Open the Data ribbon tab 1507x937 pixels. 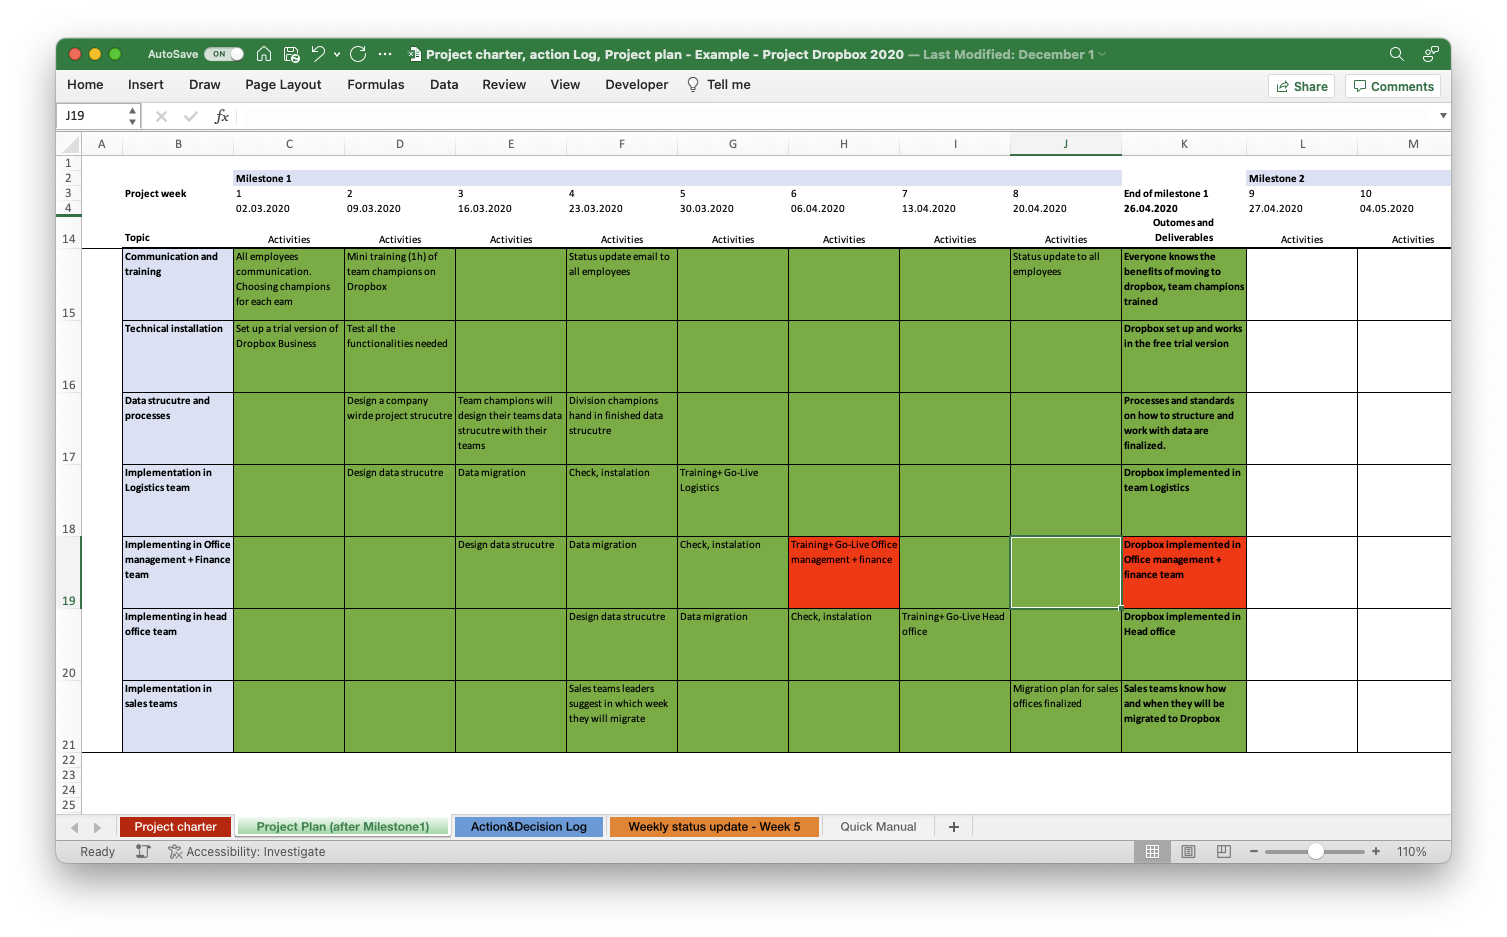coord(444,85)
